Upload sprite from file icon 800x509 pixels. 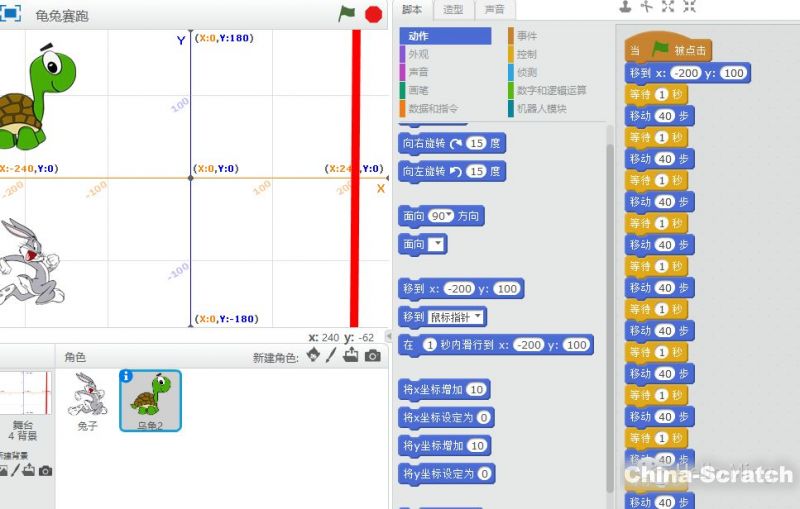(x=351, y=356)
